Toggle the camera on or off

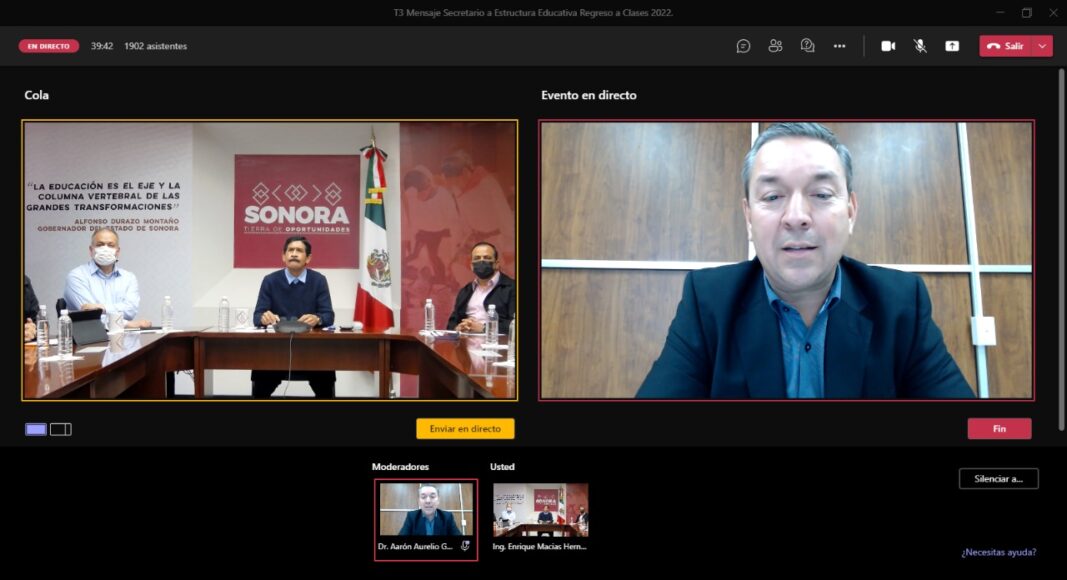pyautogui.click(x=888, y=46)
